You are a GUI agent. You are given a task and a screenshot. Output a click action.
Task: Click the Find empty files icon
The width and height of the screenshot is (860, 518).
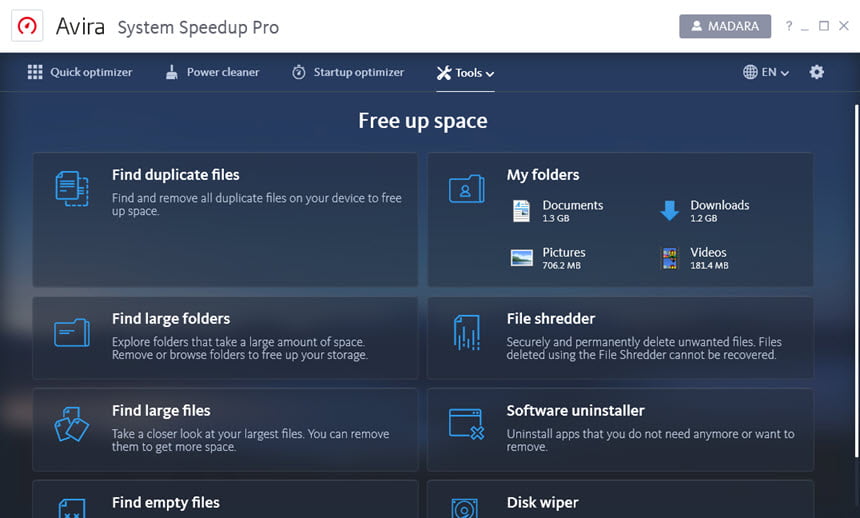tap(72, 508)
